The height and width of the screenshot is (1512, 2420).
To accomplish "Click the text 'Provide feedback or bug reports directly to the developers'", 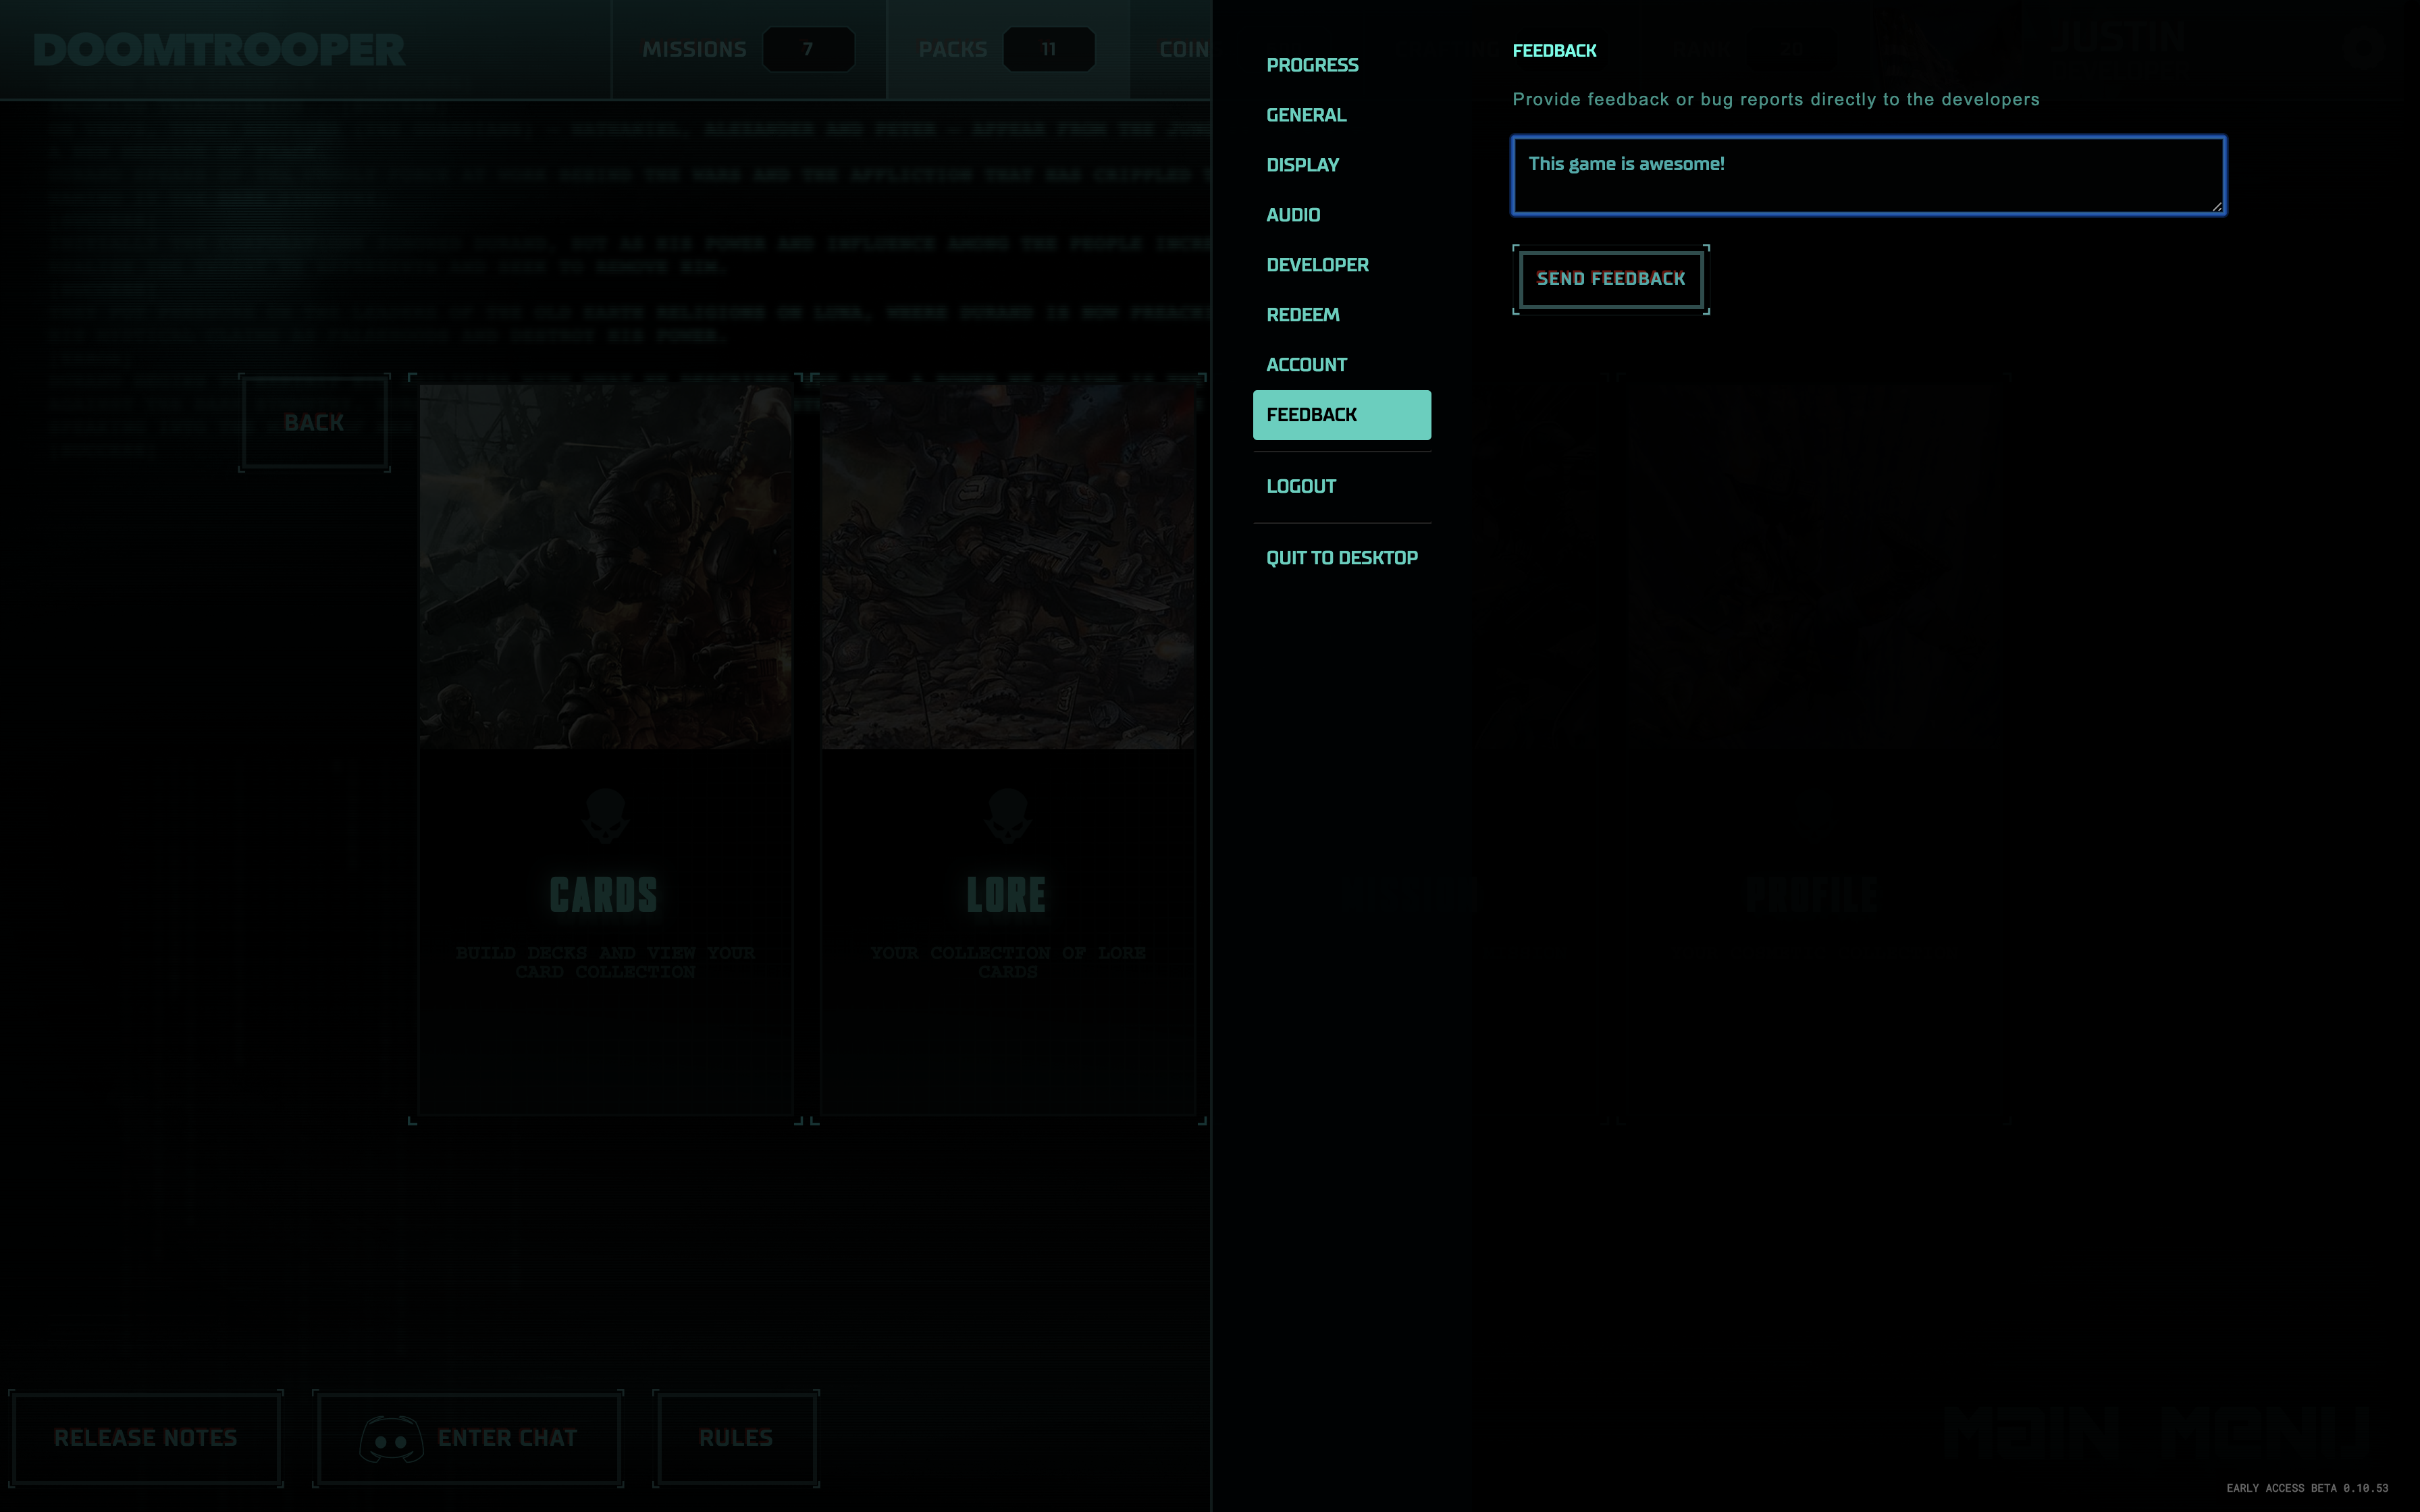I will point(1775,99).
